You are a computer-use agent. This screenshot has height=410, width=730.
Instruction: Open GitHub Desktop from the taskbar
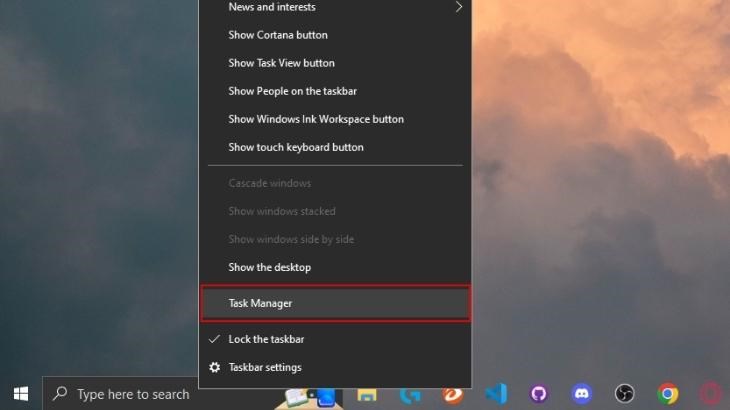click(539, 394)
